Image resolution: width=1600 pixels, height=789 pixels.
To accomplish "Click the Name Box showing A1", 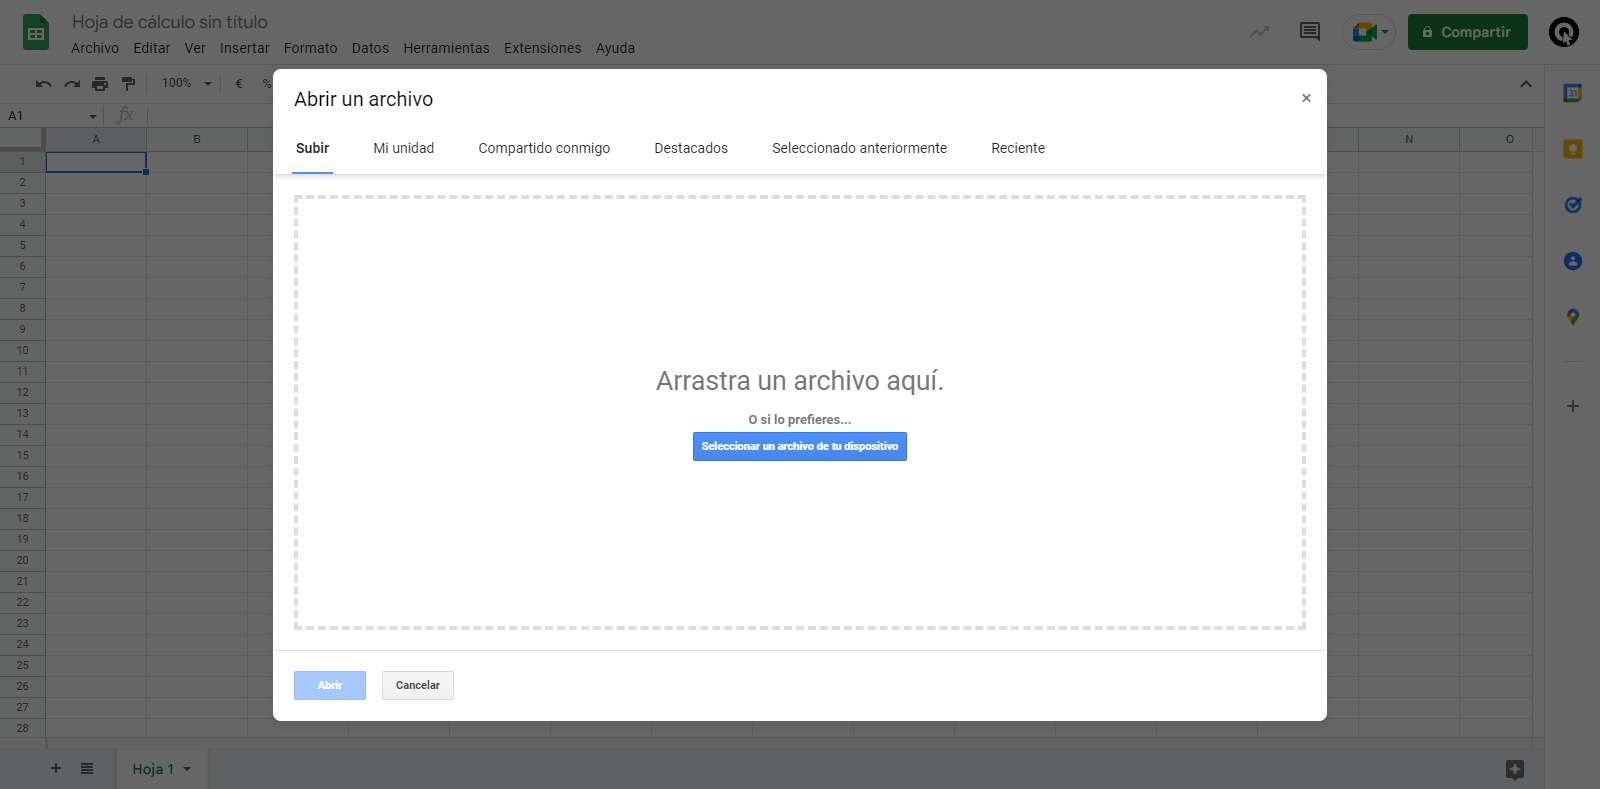I will tap(50, 116).
